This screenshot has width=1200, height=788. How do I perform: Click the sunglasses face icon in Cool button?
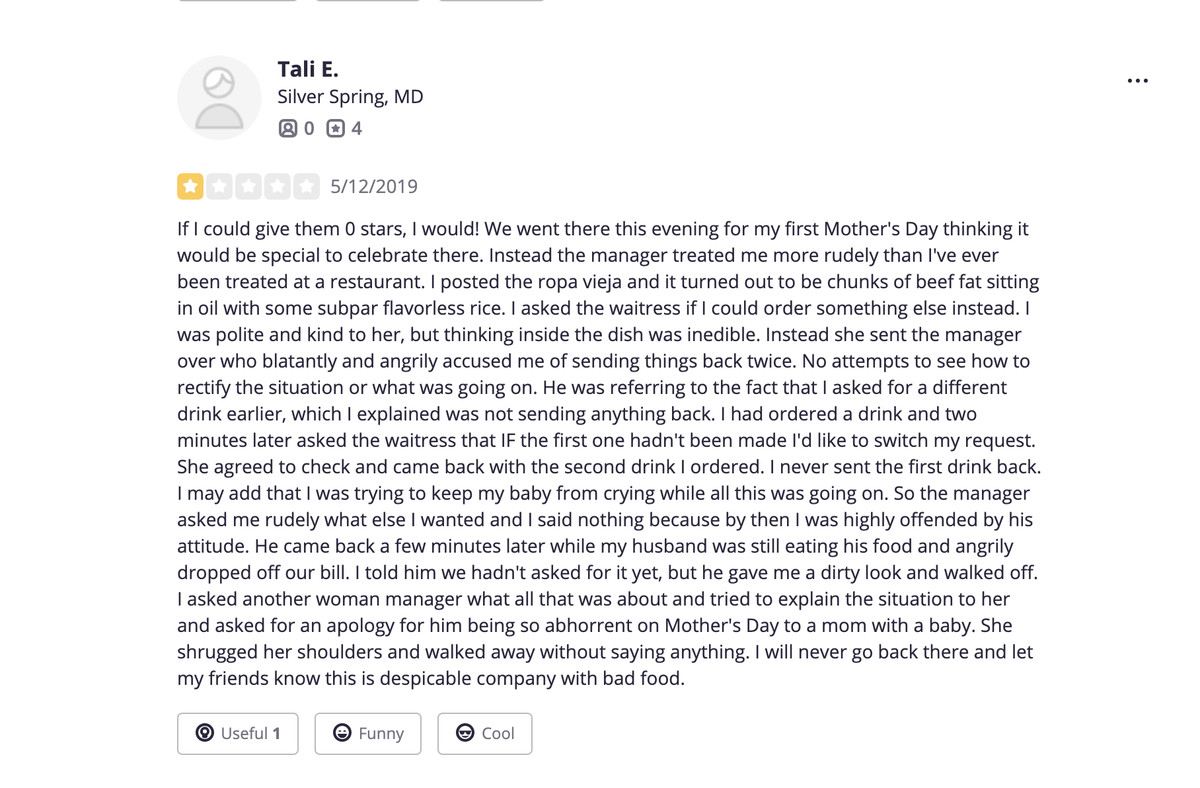pyautogui.click(x=465, y=733)
